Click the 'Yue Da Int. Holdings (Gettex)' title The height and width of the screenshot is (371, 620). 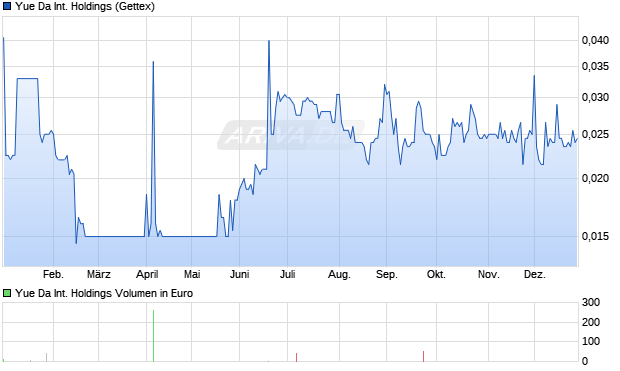pyautogui.click(x=85, y=6)
